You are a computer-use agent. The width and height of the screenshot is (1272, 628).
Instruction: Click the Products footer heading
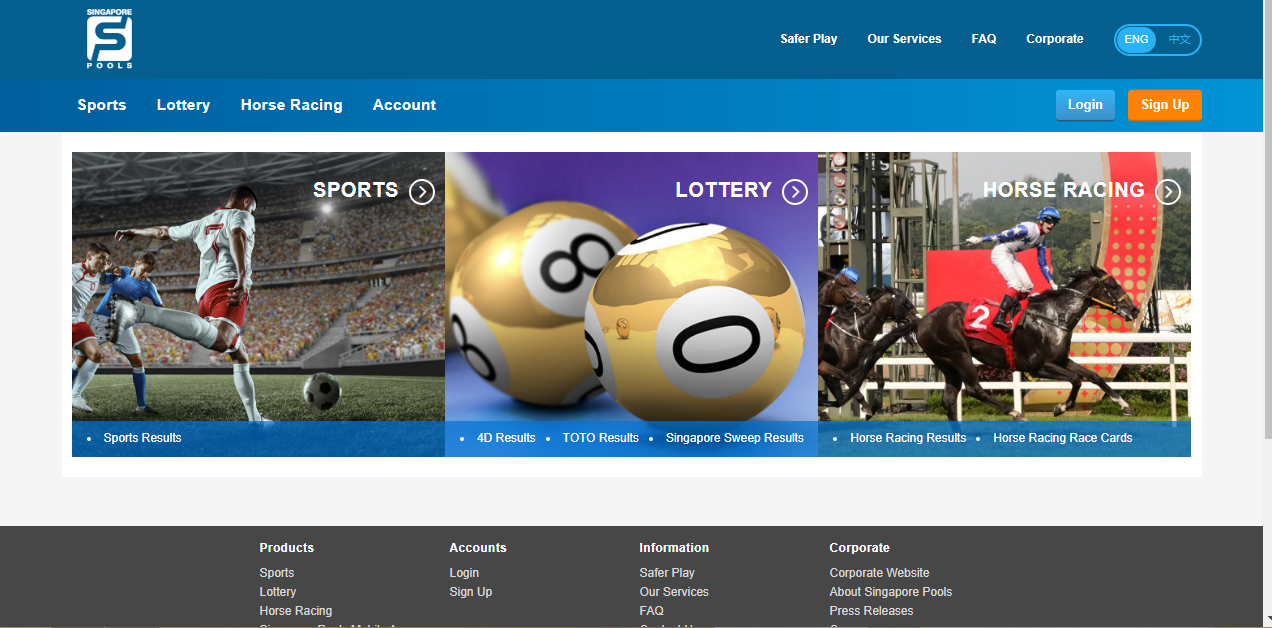click(x=286, y=548)
